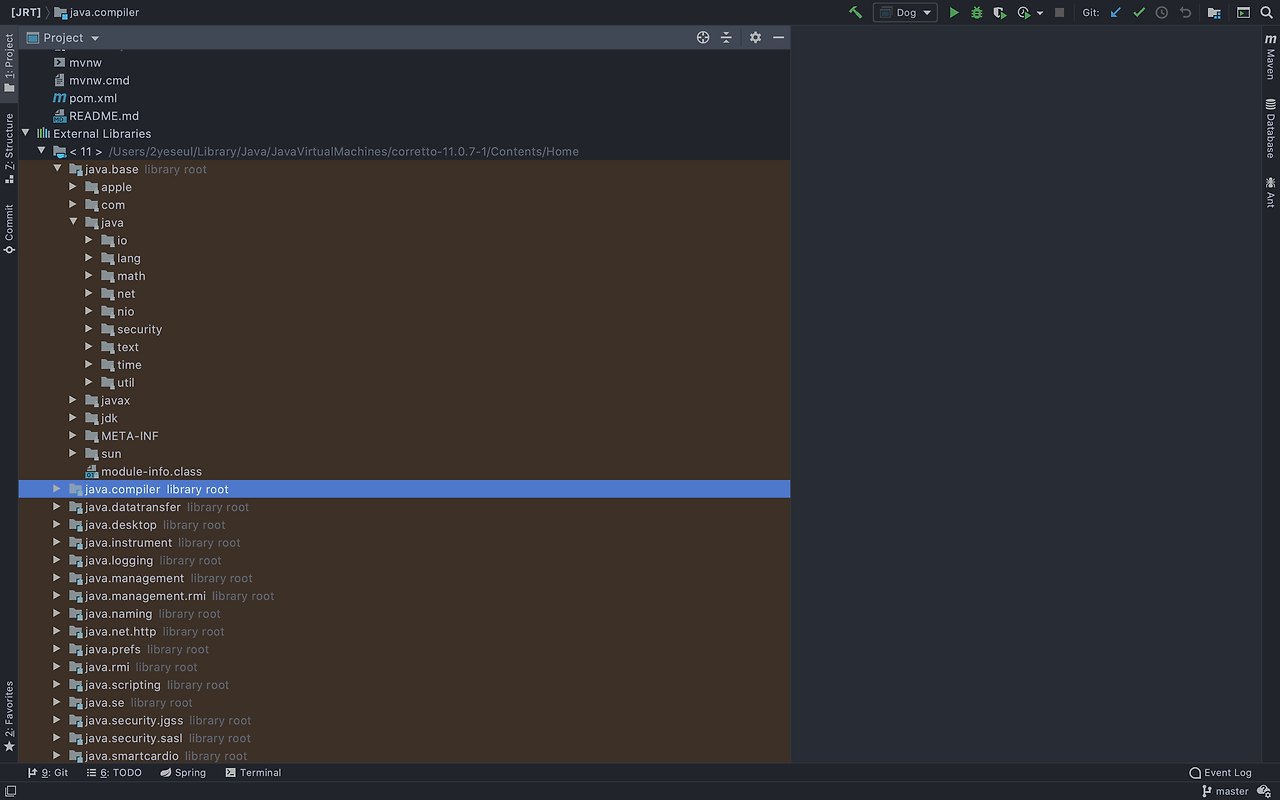The image size is (1280, 800).
Task: Switch to the 1: Project side tab
Action: pyautogui.click(x=9, y=63)
